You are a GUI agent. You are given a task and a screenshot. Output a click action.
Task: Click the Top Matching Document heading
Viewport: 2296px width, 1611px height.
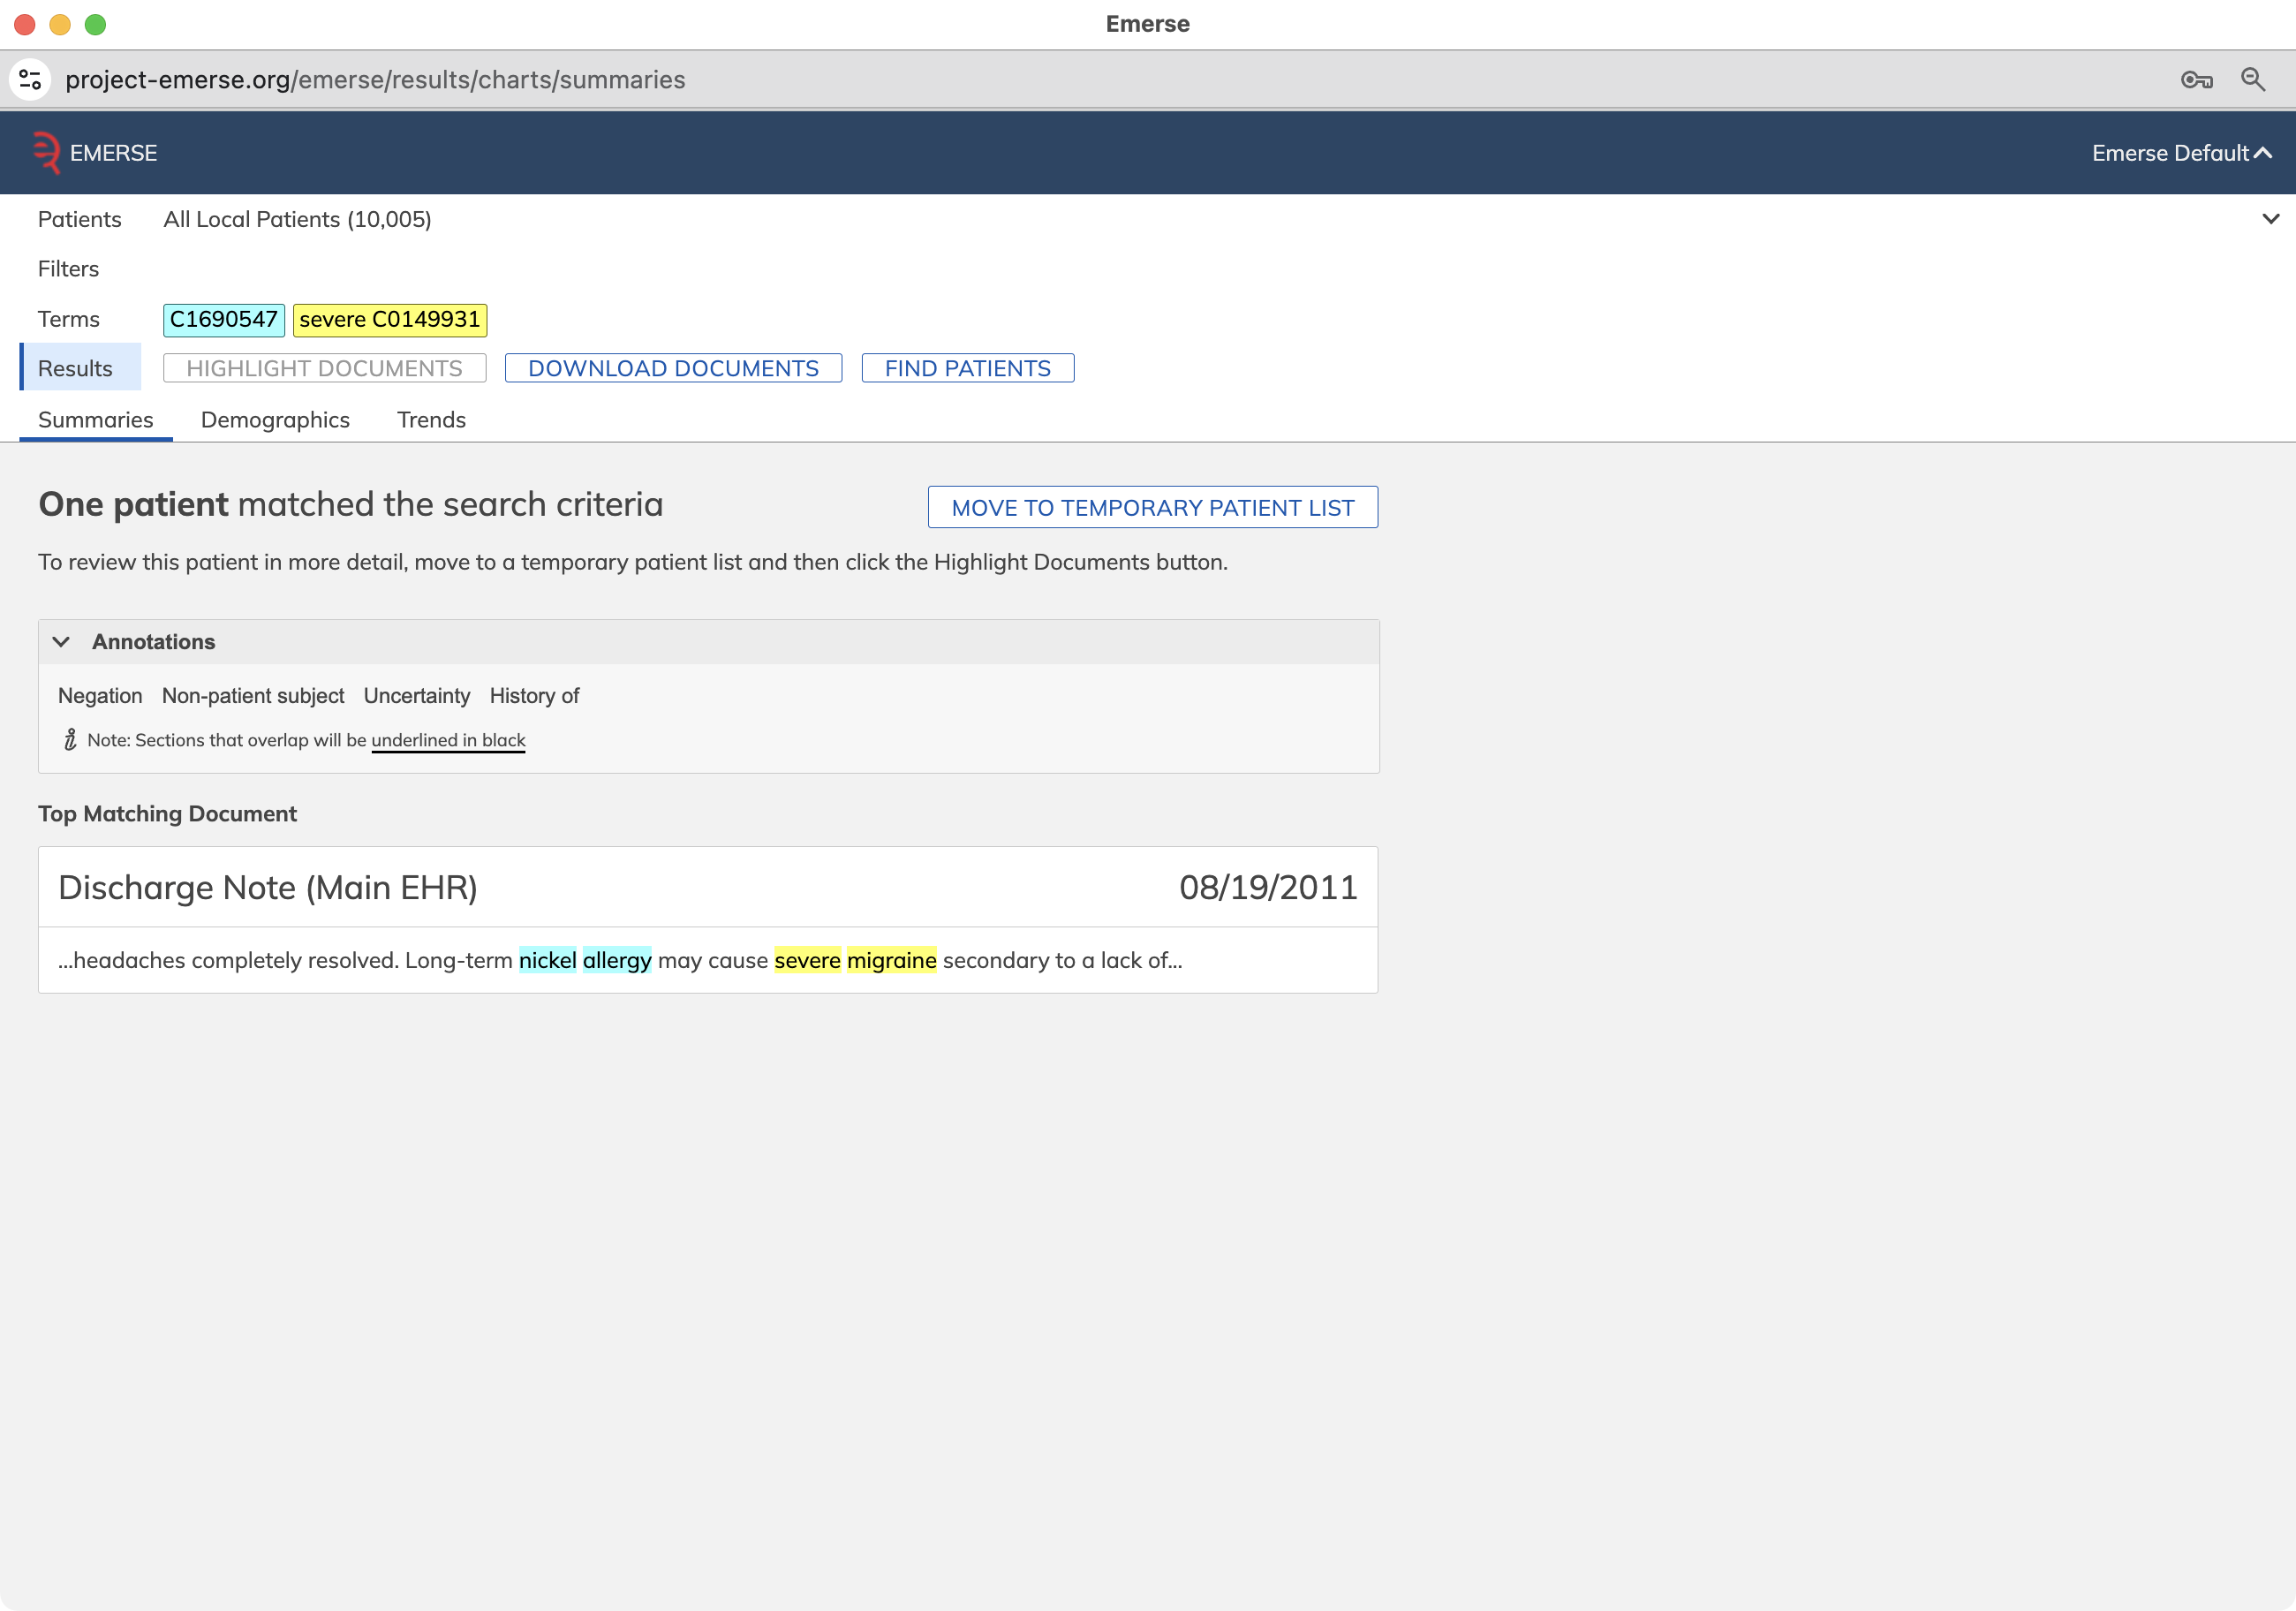(167, 814)
